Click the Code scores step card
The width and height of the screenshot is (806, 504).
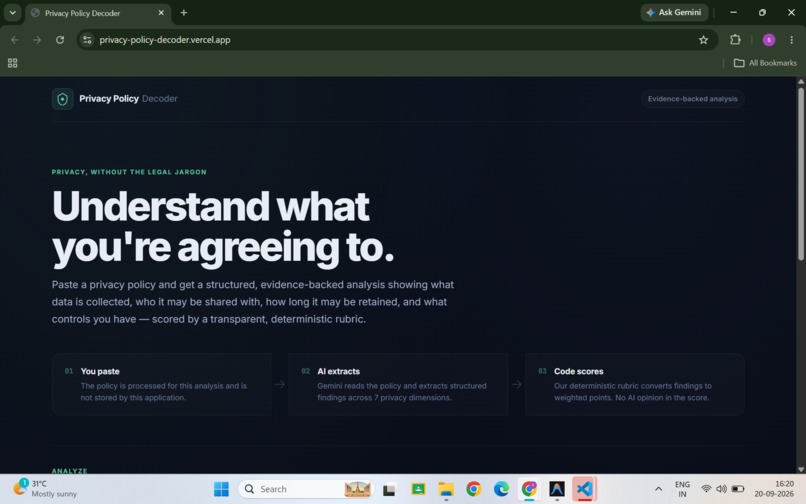pyautogui.click(x=635, y=384)
